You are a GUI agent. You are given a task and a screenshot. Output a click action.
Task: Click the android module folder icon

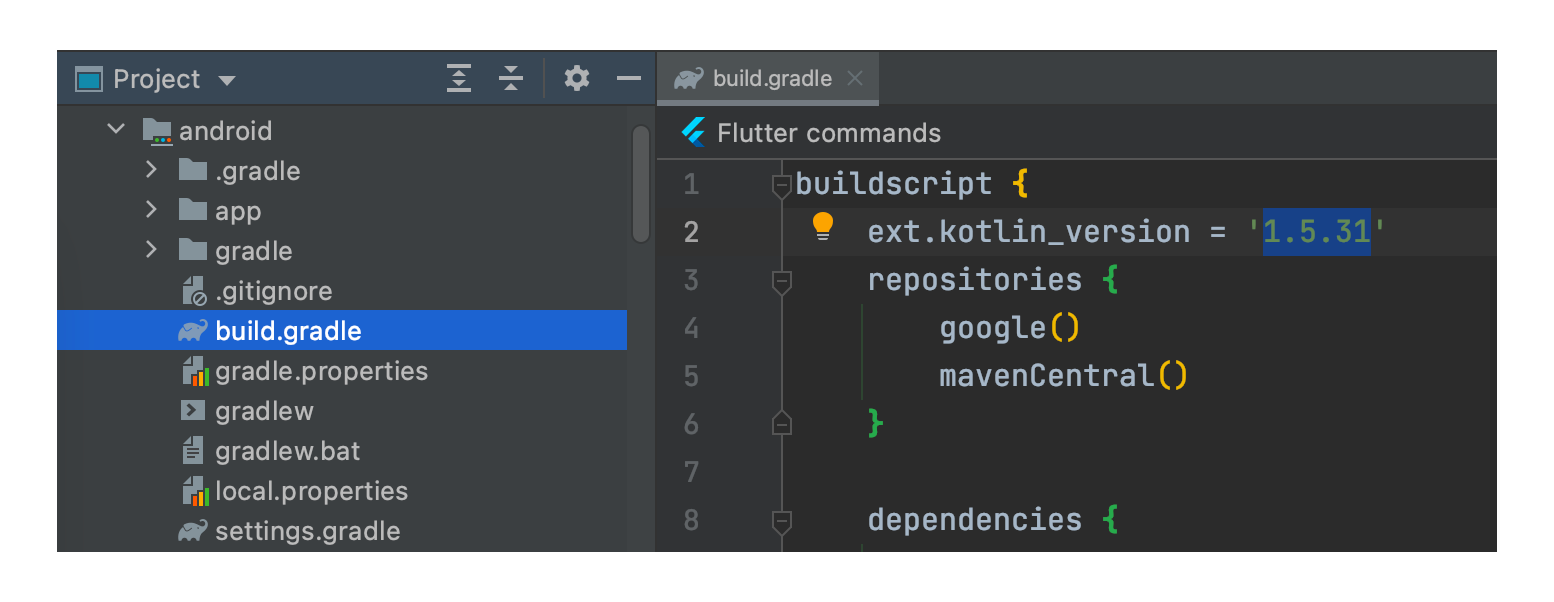158,131
